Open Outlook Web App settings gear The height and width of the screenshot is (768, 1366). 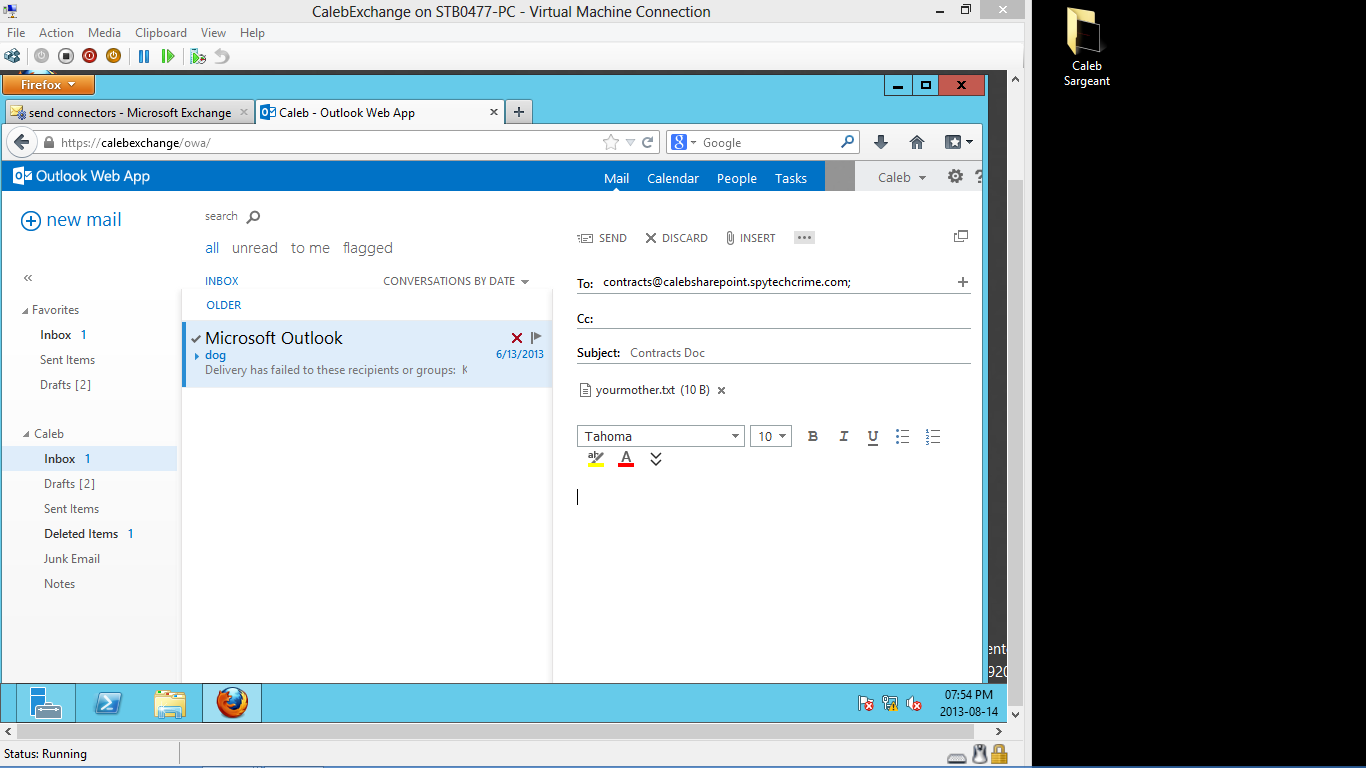pyautogui.click(x=955, y=177)
